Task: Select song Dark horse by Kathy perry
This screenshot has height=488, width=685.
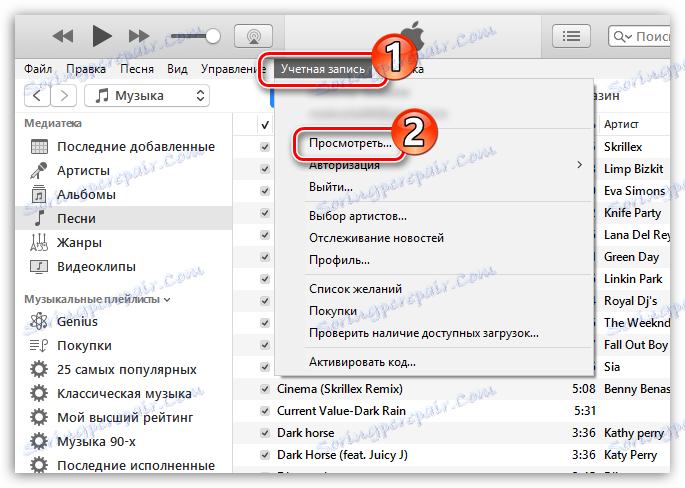Action: 306,433
